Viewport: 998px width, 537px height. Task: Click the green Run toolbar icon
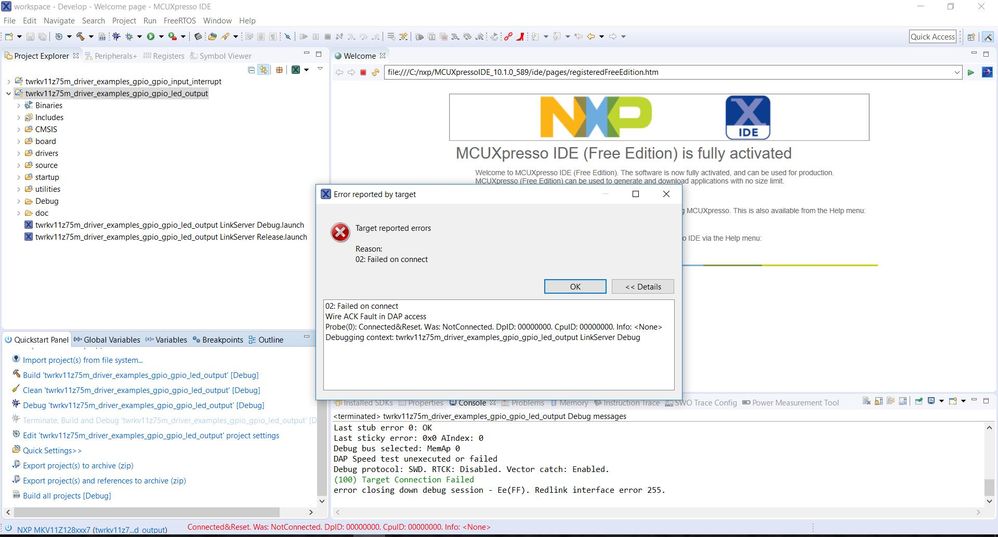point(151,36)
